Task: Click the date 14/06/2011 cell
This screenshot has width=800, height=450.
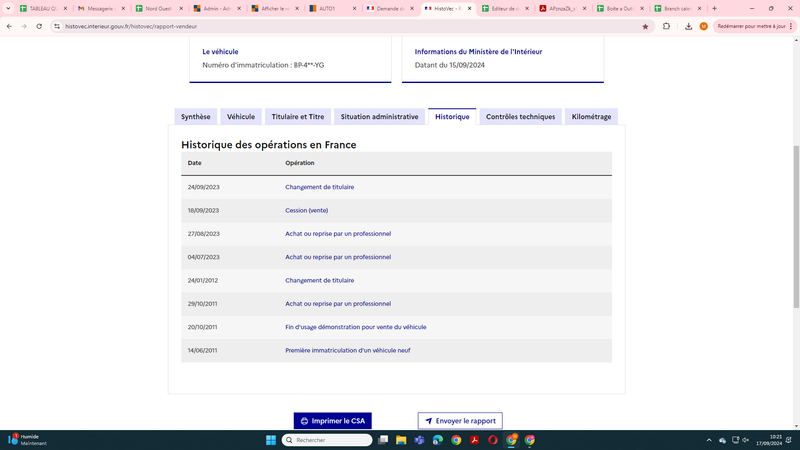Action: [202, 351]
